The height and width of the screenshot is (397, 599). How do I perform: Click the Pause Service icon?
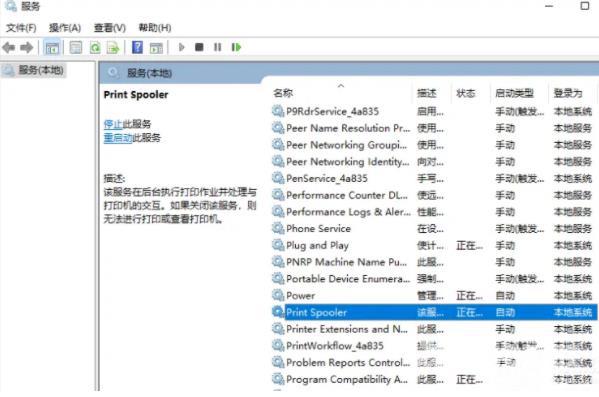tap(217, 47)
